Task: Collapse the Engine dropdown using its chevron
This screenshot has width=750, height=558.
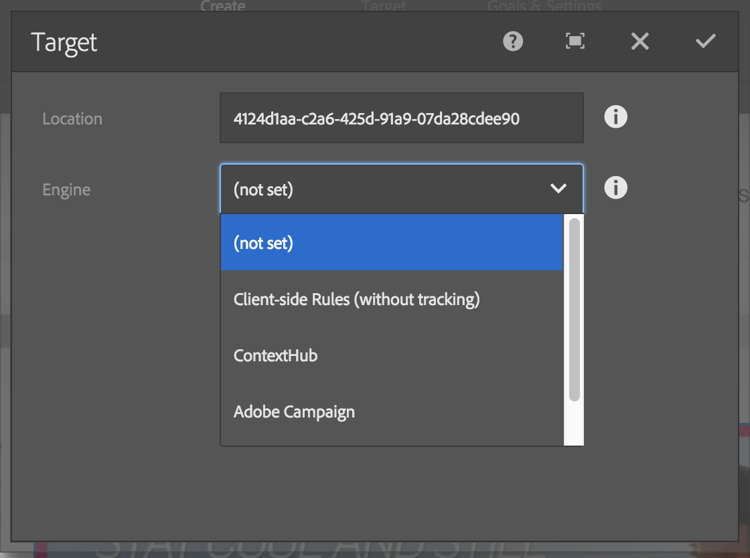Action: point(558,188)
